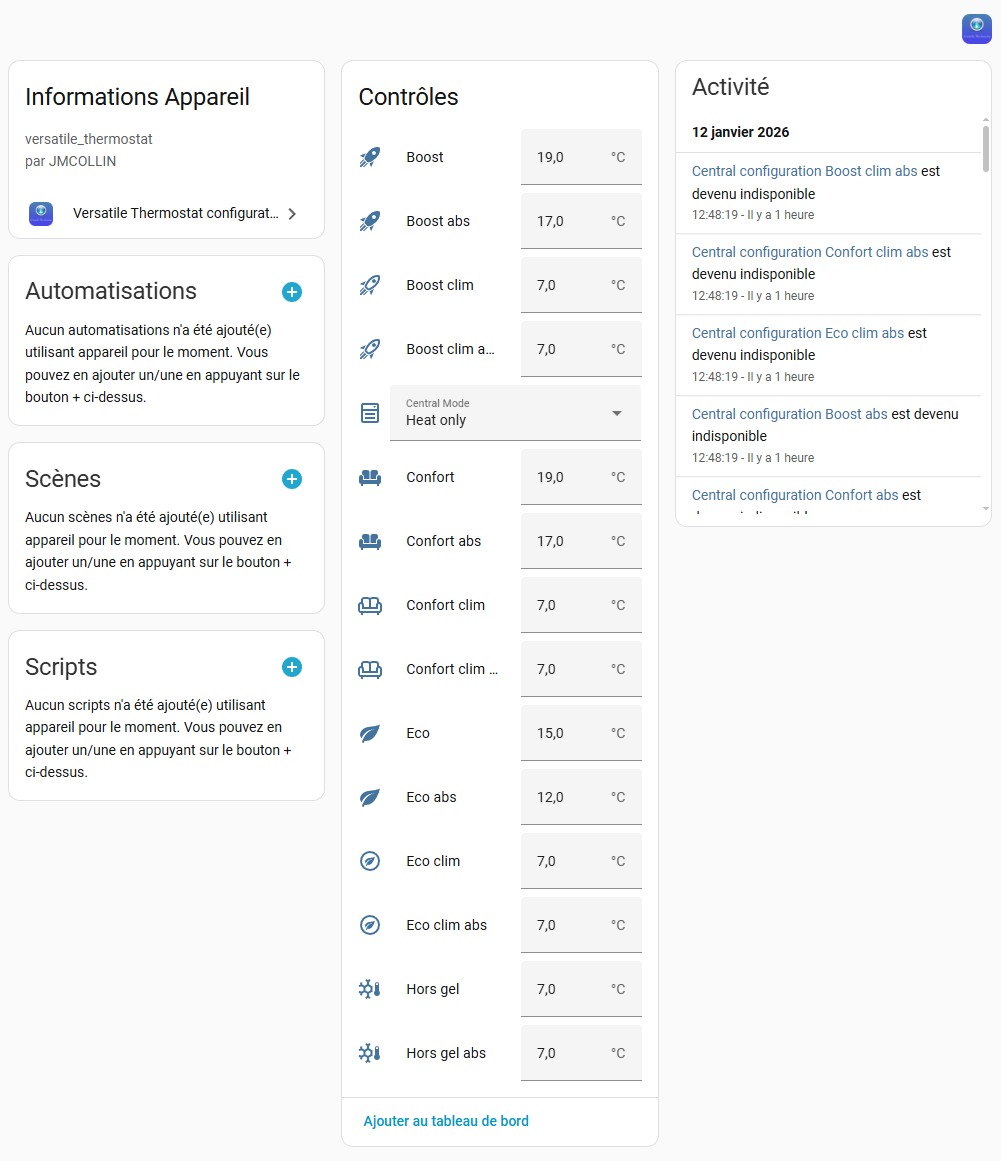This screenshot has width=1001, height=1161.
Task: Click the Boost abs temperature field
Action: [581, 221]
